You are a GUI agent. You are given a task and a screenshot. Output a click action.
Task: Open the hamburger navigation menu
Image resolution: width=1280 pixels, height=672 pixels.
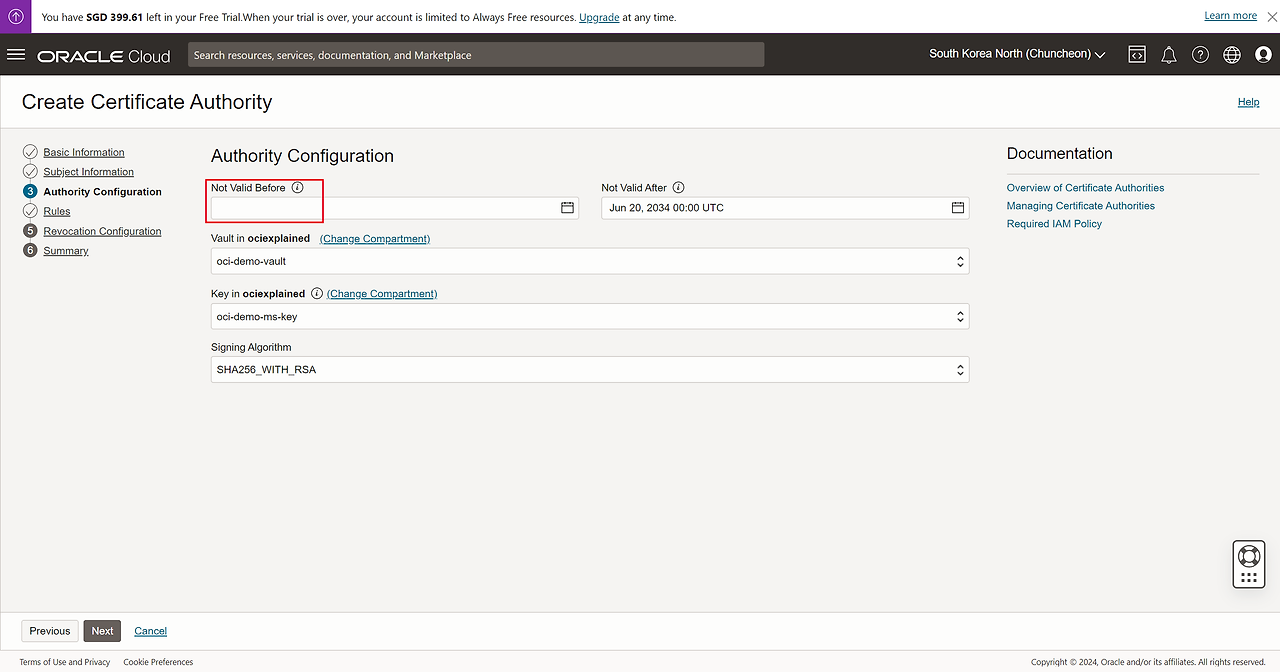point(16,55)
